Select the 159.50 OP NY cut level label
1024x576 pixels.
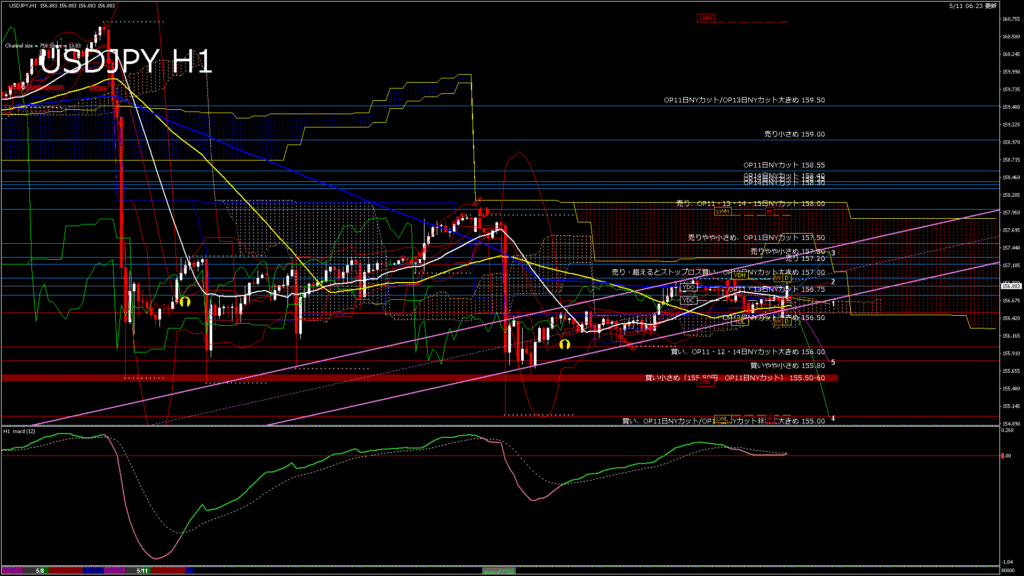tap(744, 100)
